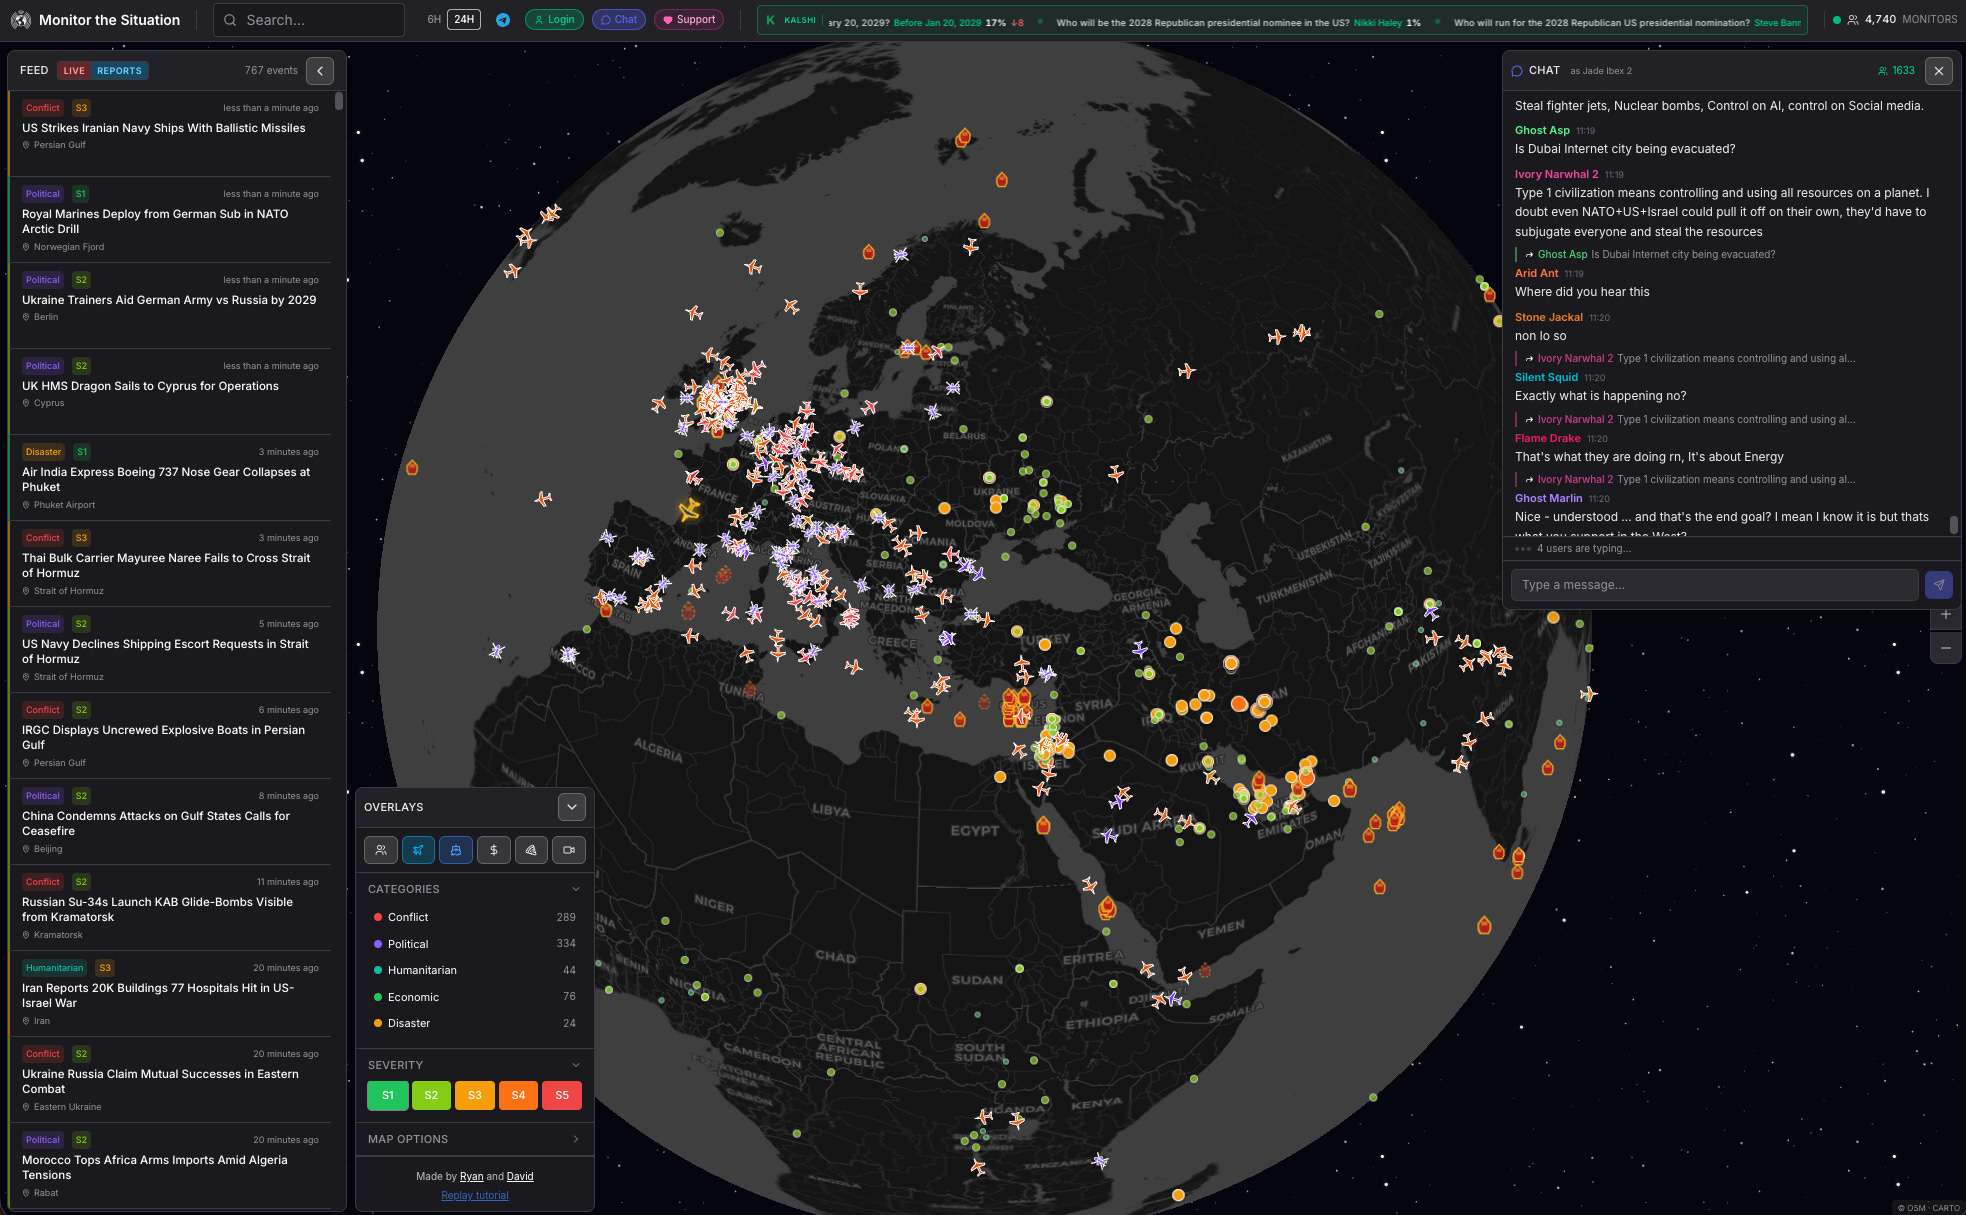The width and height of the screenshot is (1966, 1215).
Task: Switch feed to Reports tab
Action: pyautogui.click(x=119, y=71)
